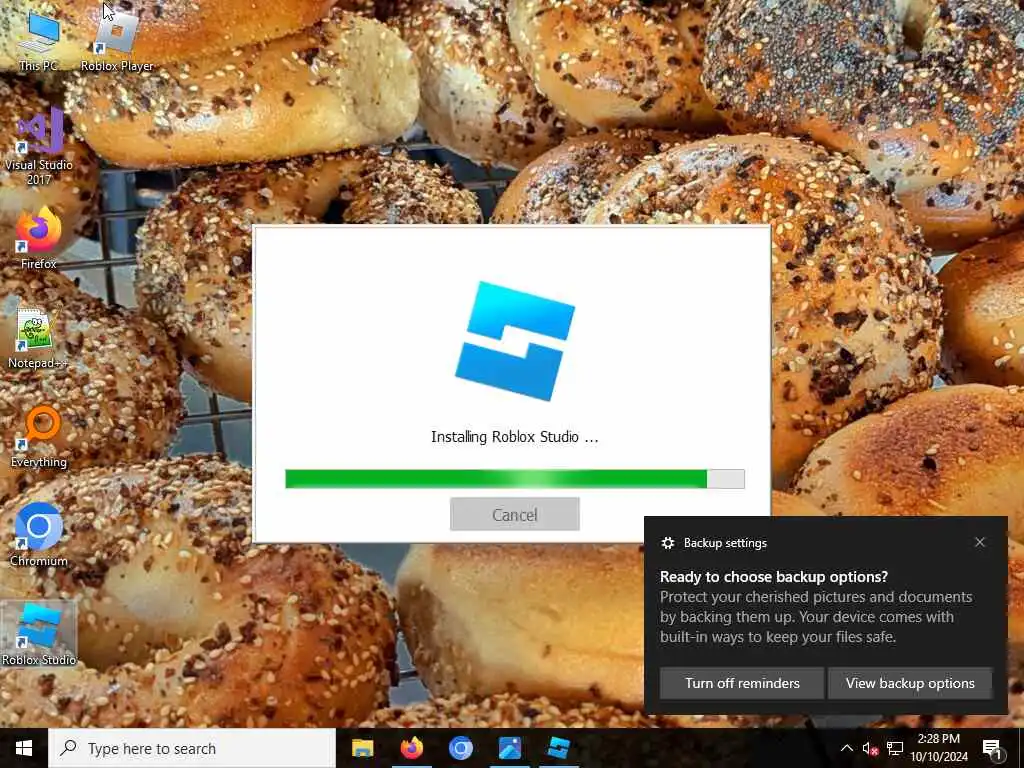This screenshot has width=1024, height=768.
Task: Click the Roblox Studio logo in installer
Action: (x=515, y=341)
